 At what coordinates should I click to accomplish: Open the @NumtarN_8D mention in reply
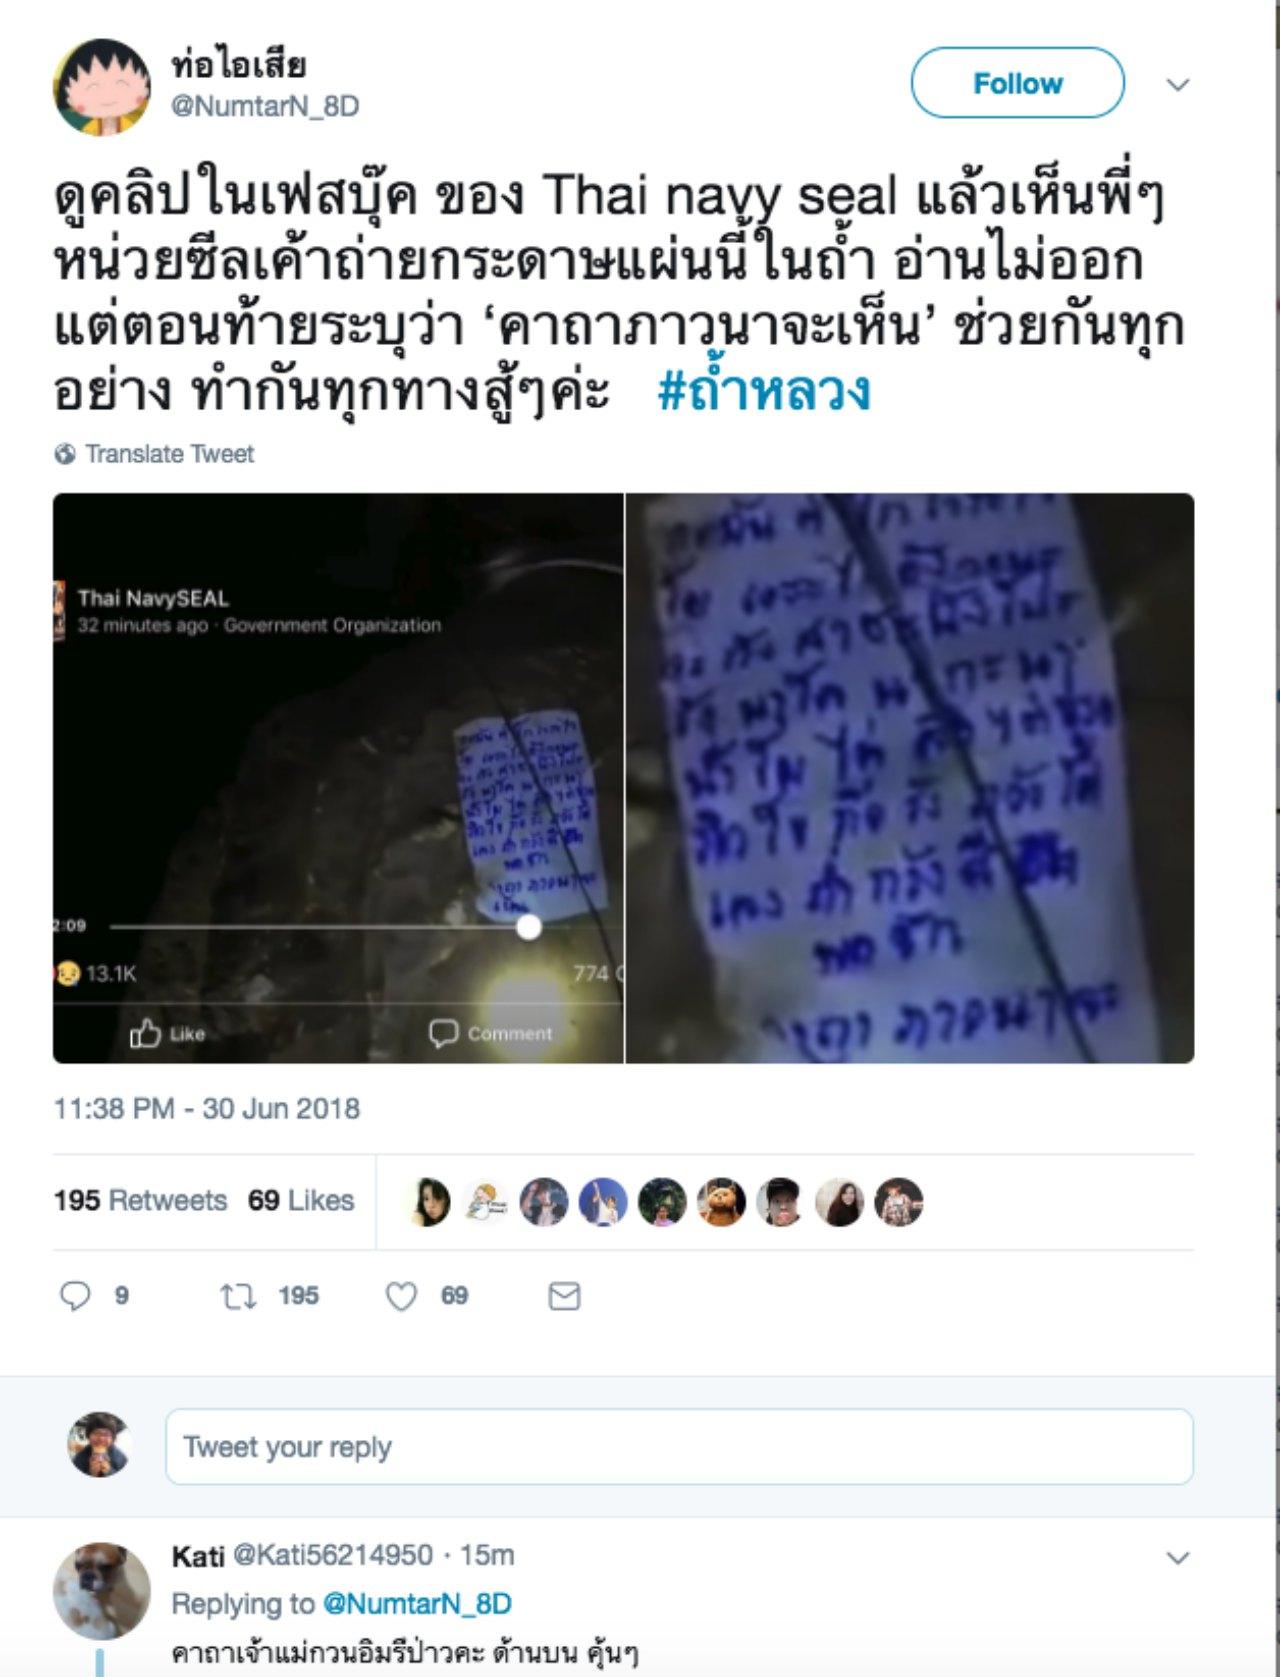(x=416, y=1604)
